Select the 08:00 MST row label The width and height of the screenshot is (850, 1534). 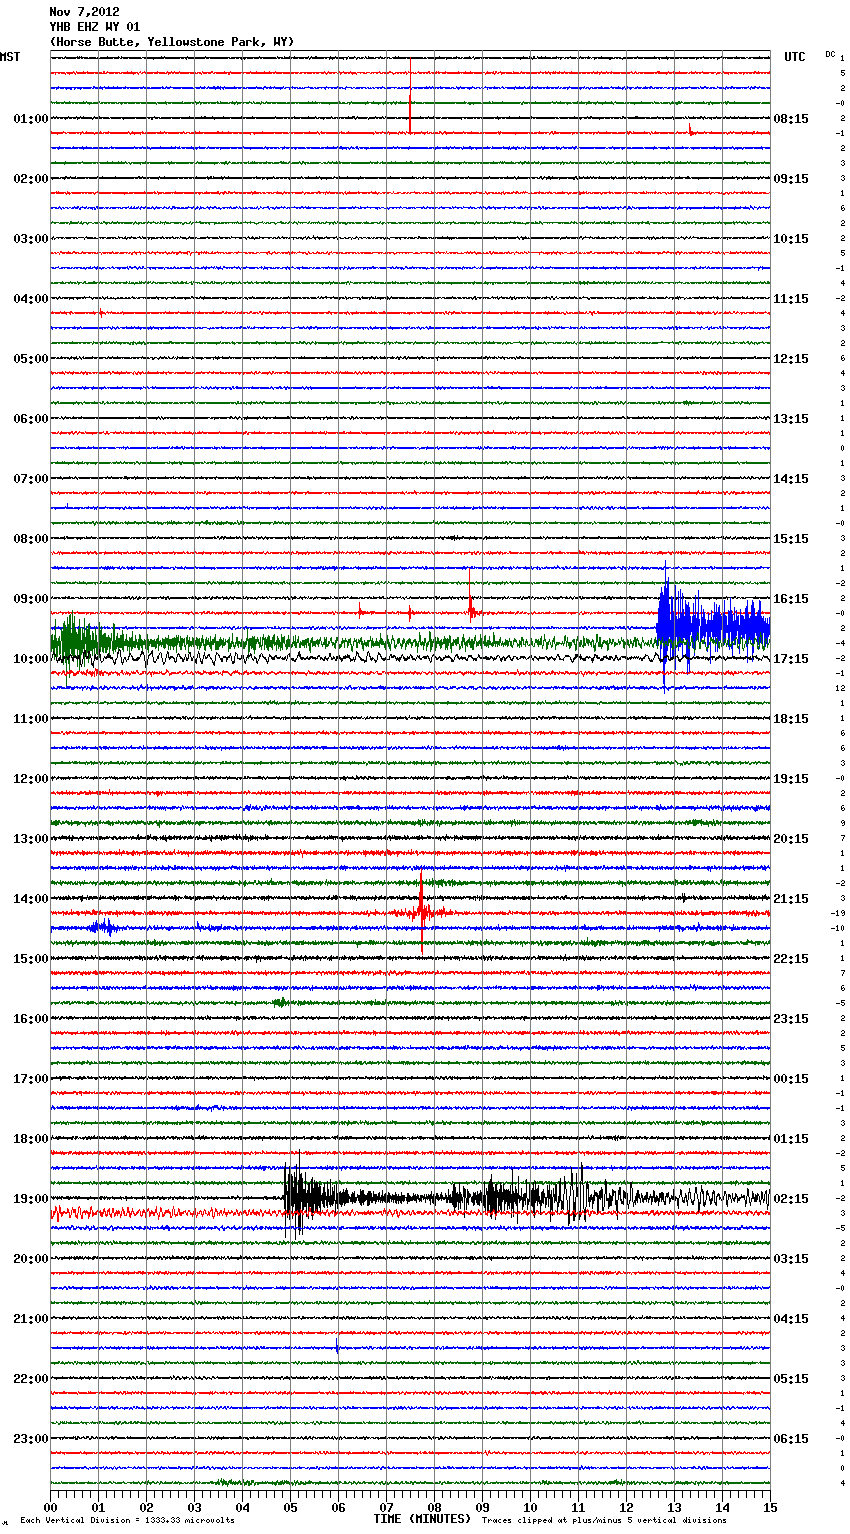click(31, 539)
